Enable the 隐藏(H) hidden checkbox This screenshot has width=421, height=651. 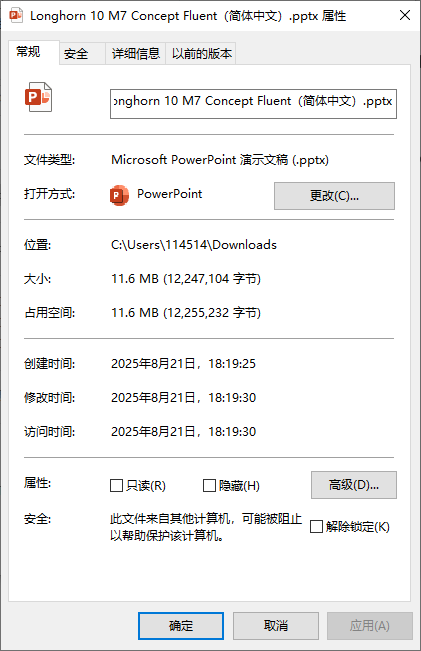(x=209, y=485)
